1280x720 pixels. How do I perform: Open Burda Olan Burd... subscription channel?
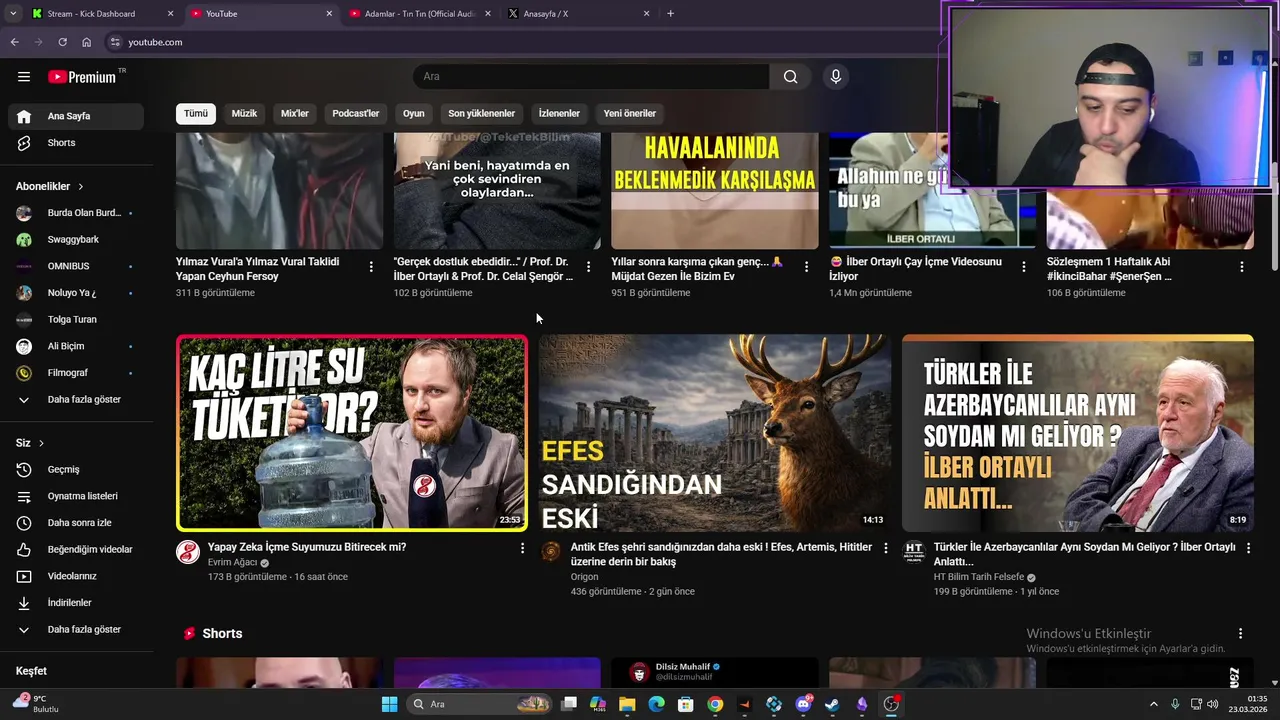[76, 213]
